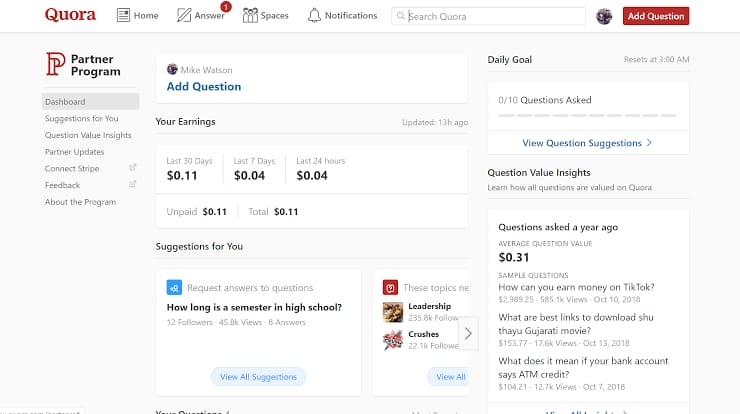
Task: Click the Unpaid $0.11 amount
Action: 214,212
